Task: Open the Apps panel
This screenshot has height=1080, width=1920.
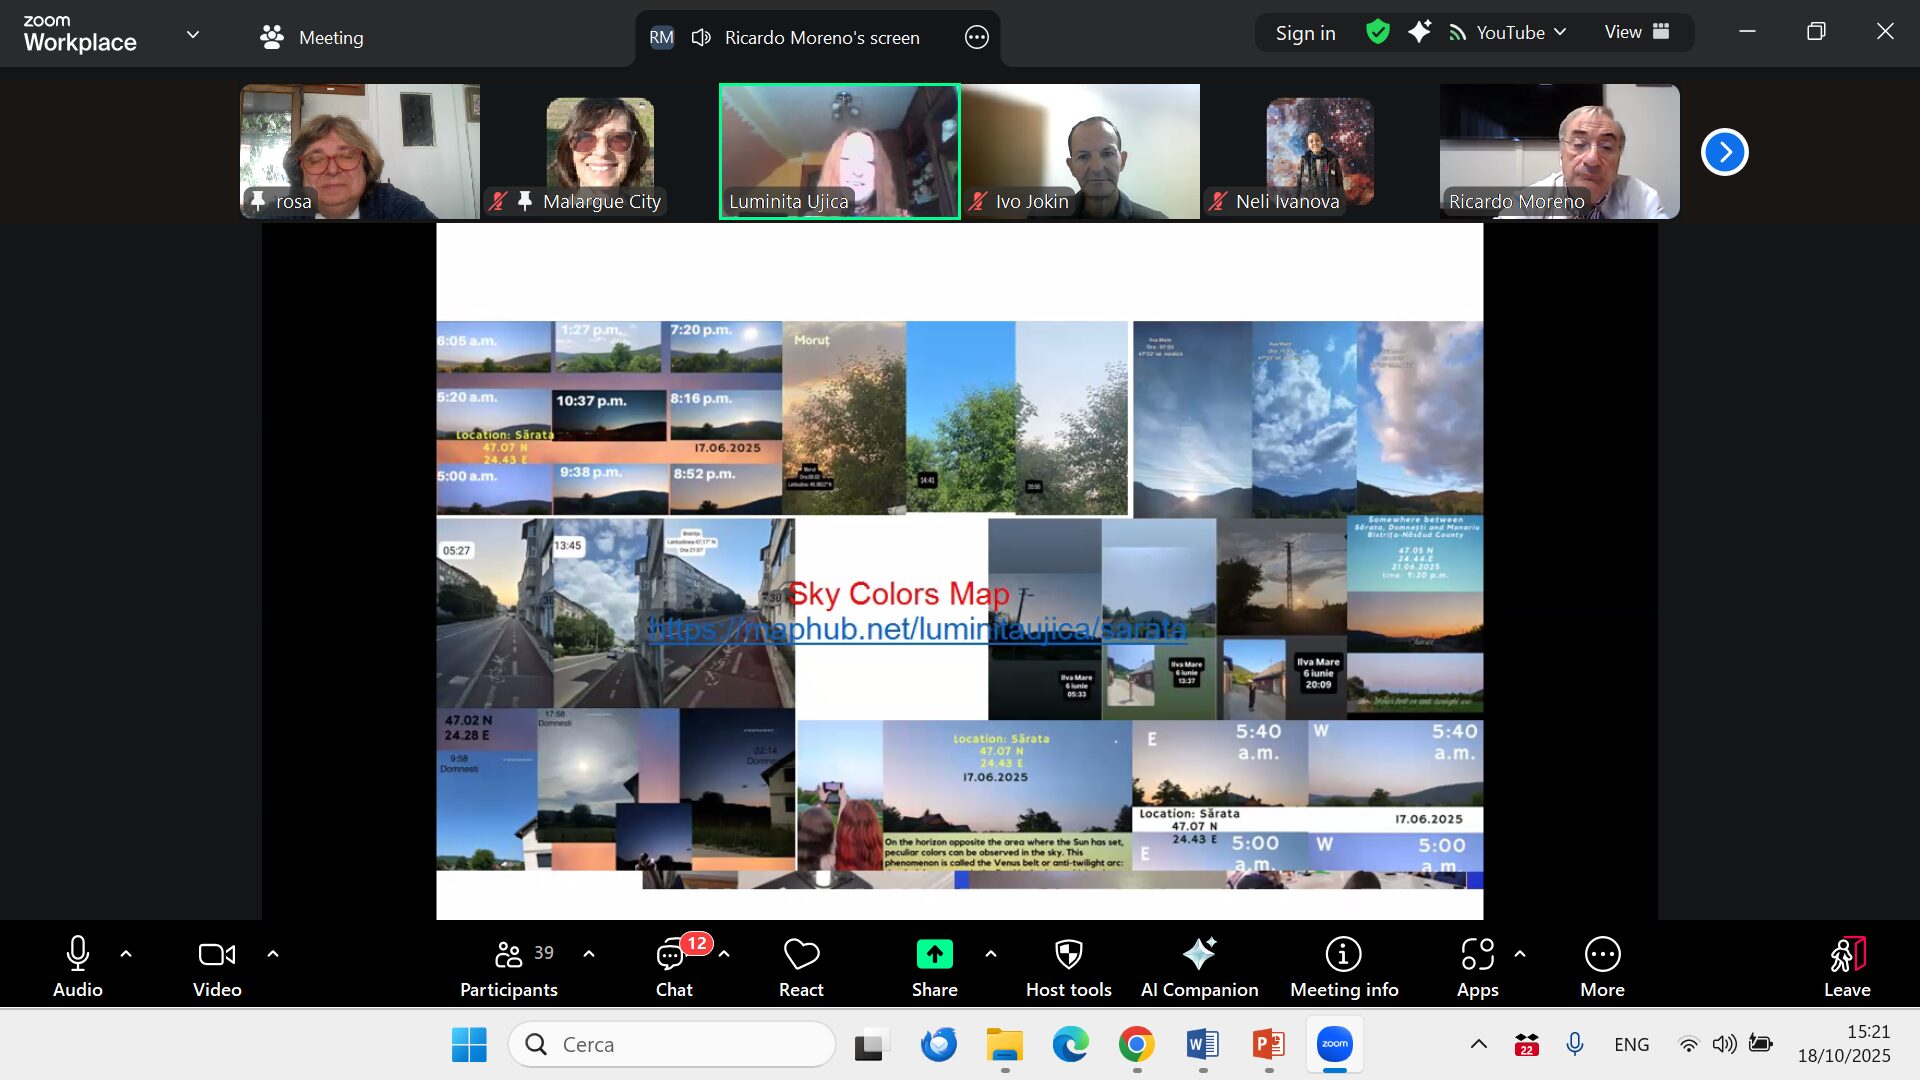Action: click(1477, 966)
